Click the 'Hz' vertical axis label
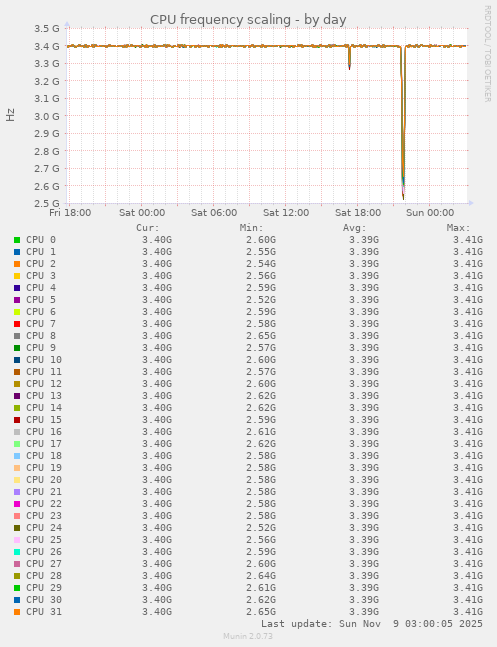Image resolution: width=497 pixels, height=647 pixels. 10,115
